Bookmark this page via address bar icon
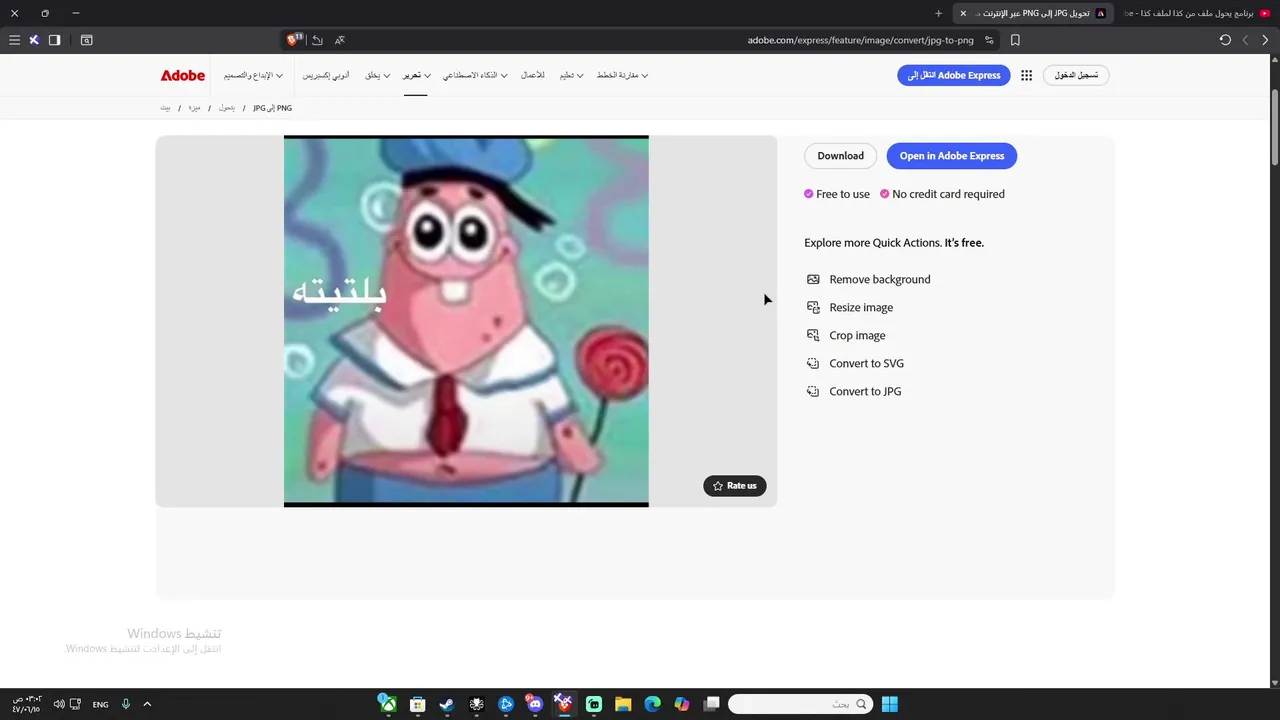The image size is (1280, 720). (1015, 40)
